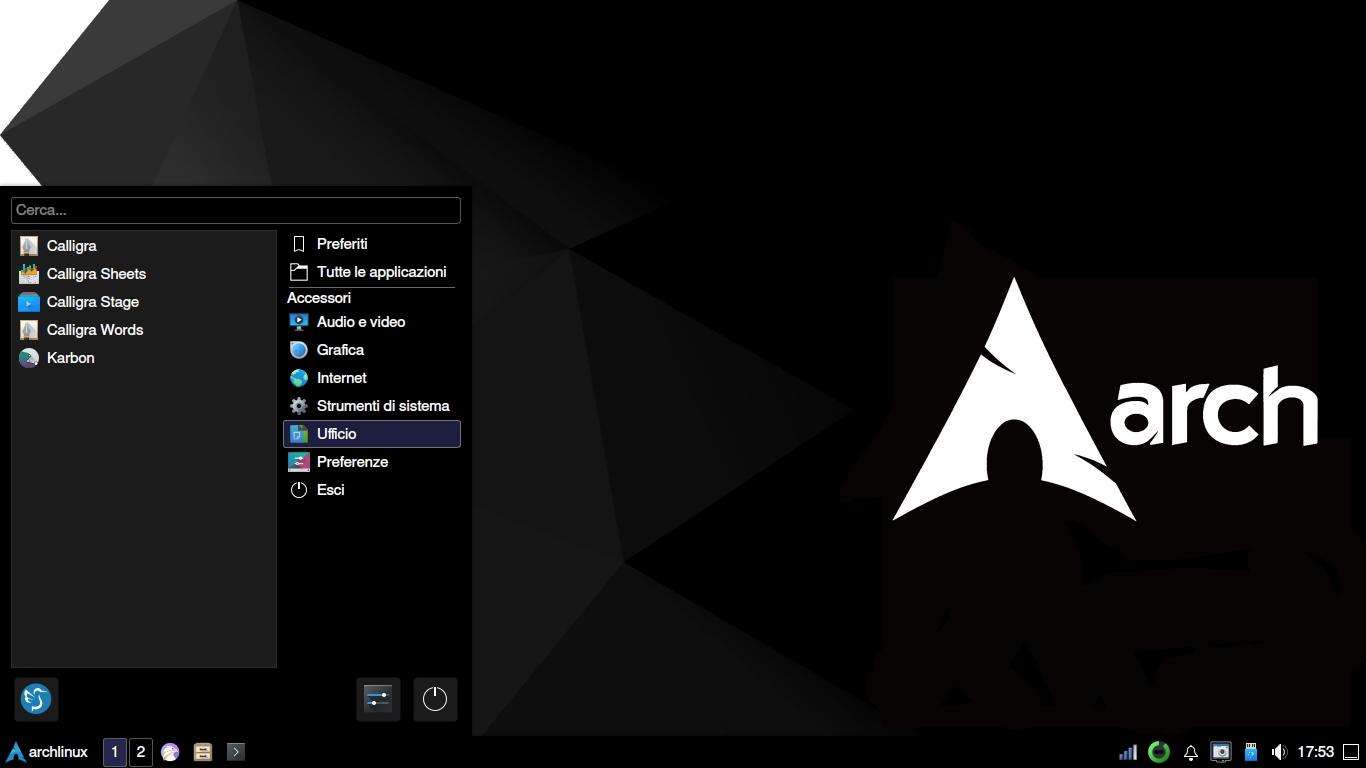Image resolution: width=1366 pixels, height=768 pixels.
Task: Open Strumenti di sistema category
Action: click(x=372, y=406)
